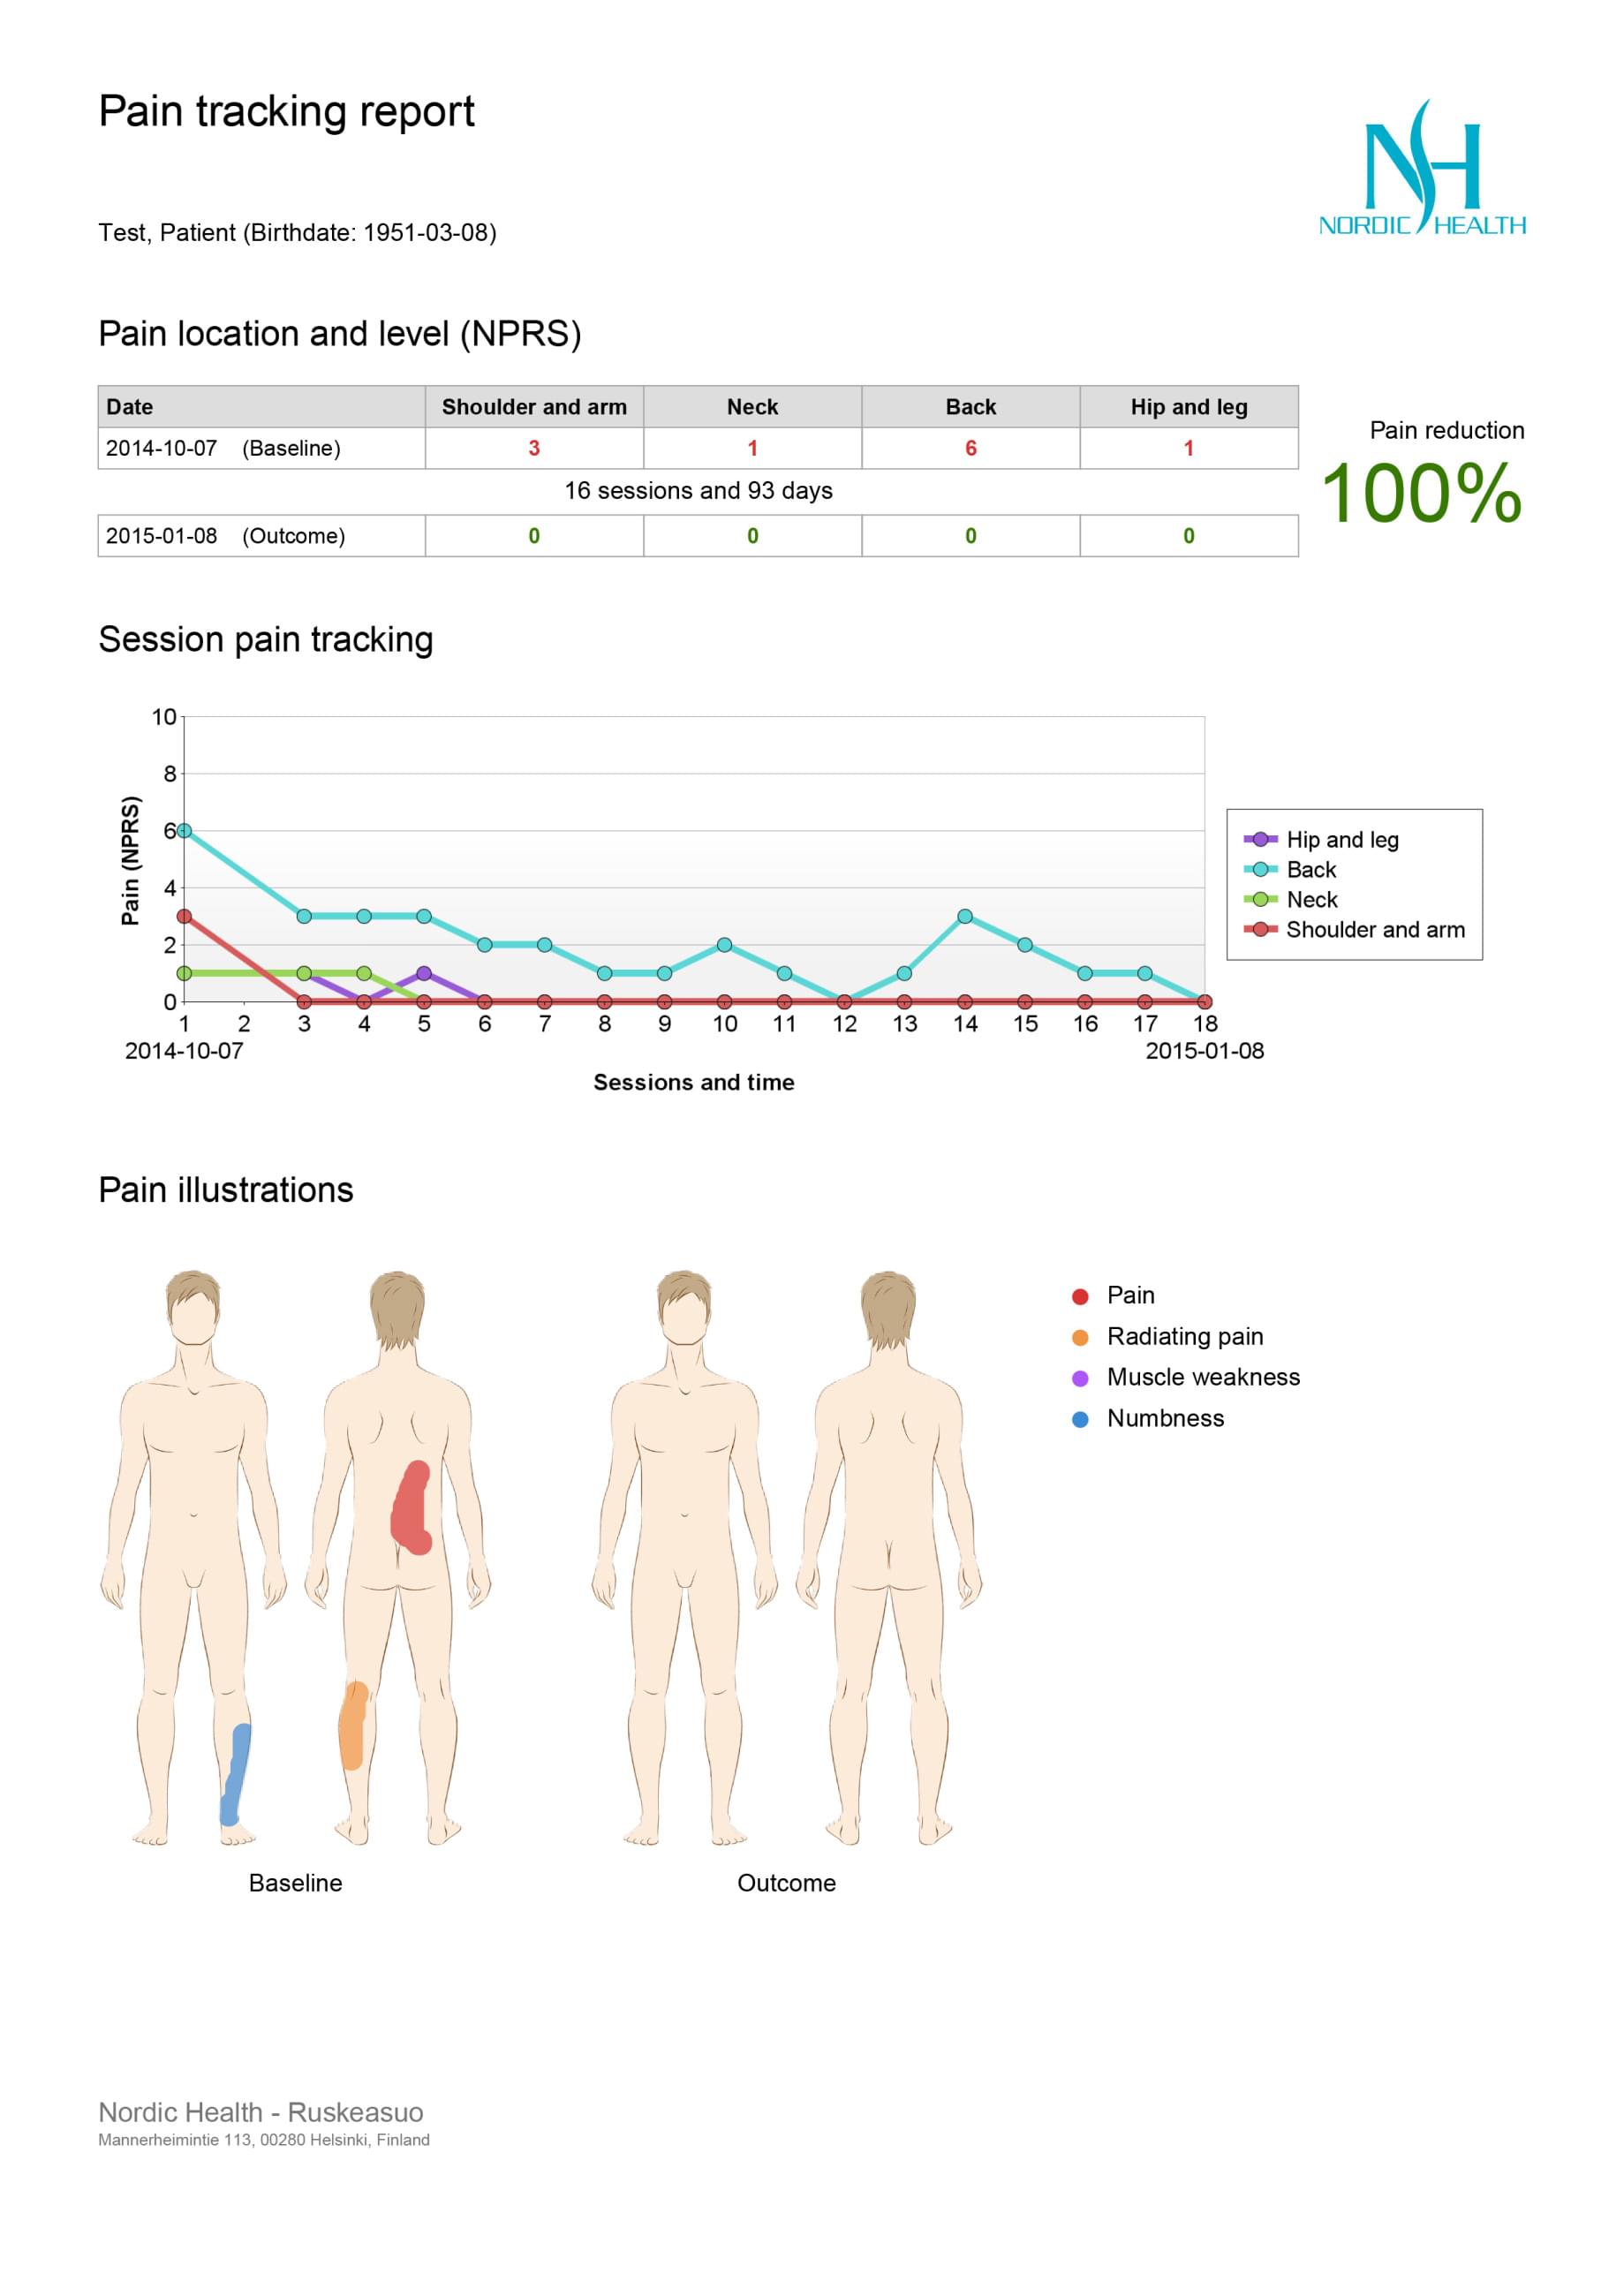Click the Back data point at session 10

click(x=724, y=945)
